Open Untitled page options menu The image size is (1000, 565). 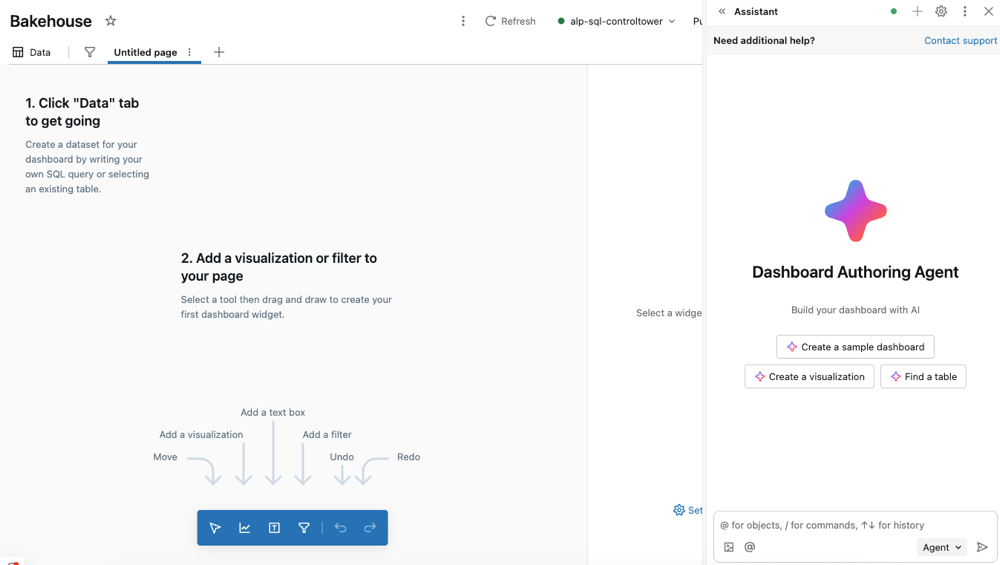tap(190, 52)
